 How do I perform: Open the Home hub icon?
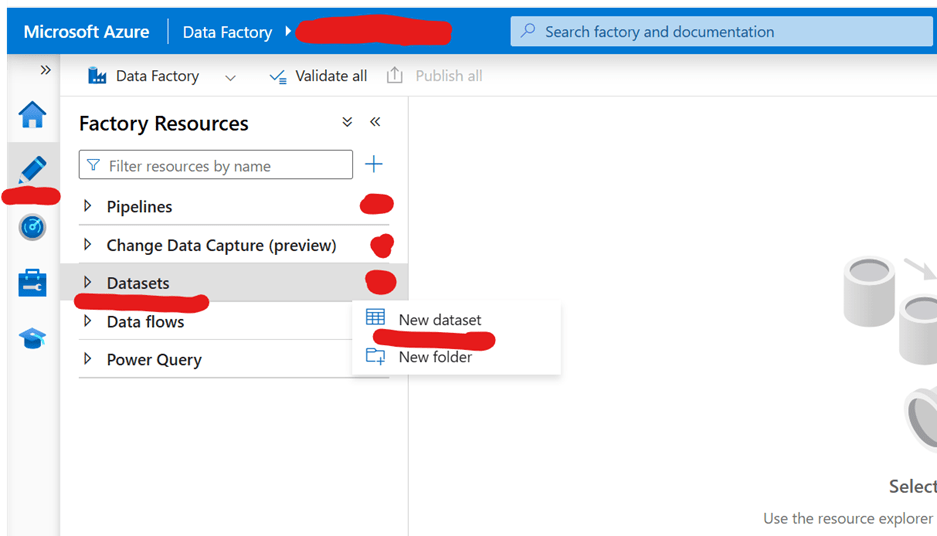33,115
